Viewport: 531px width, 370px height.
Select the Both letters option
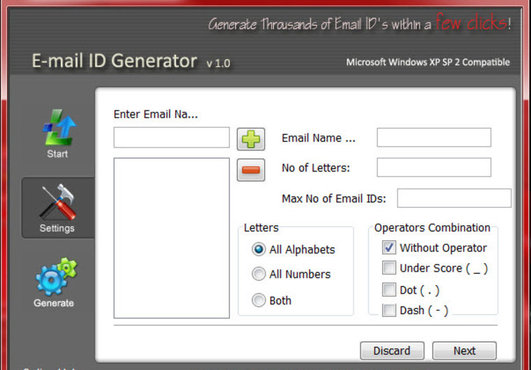[258, 300]
